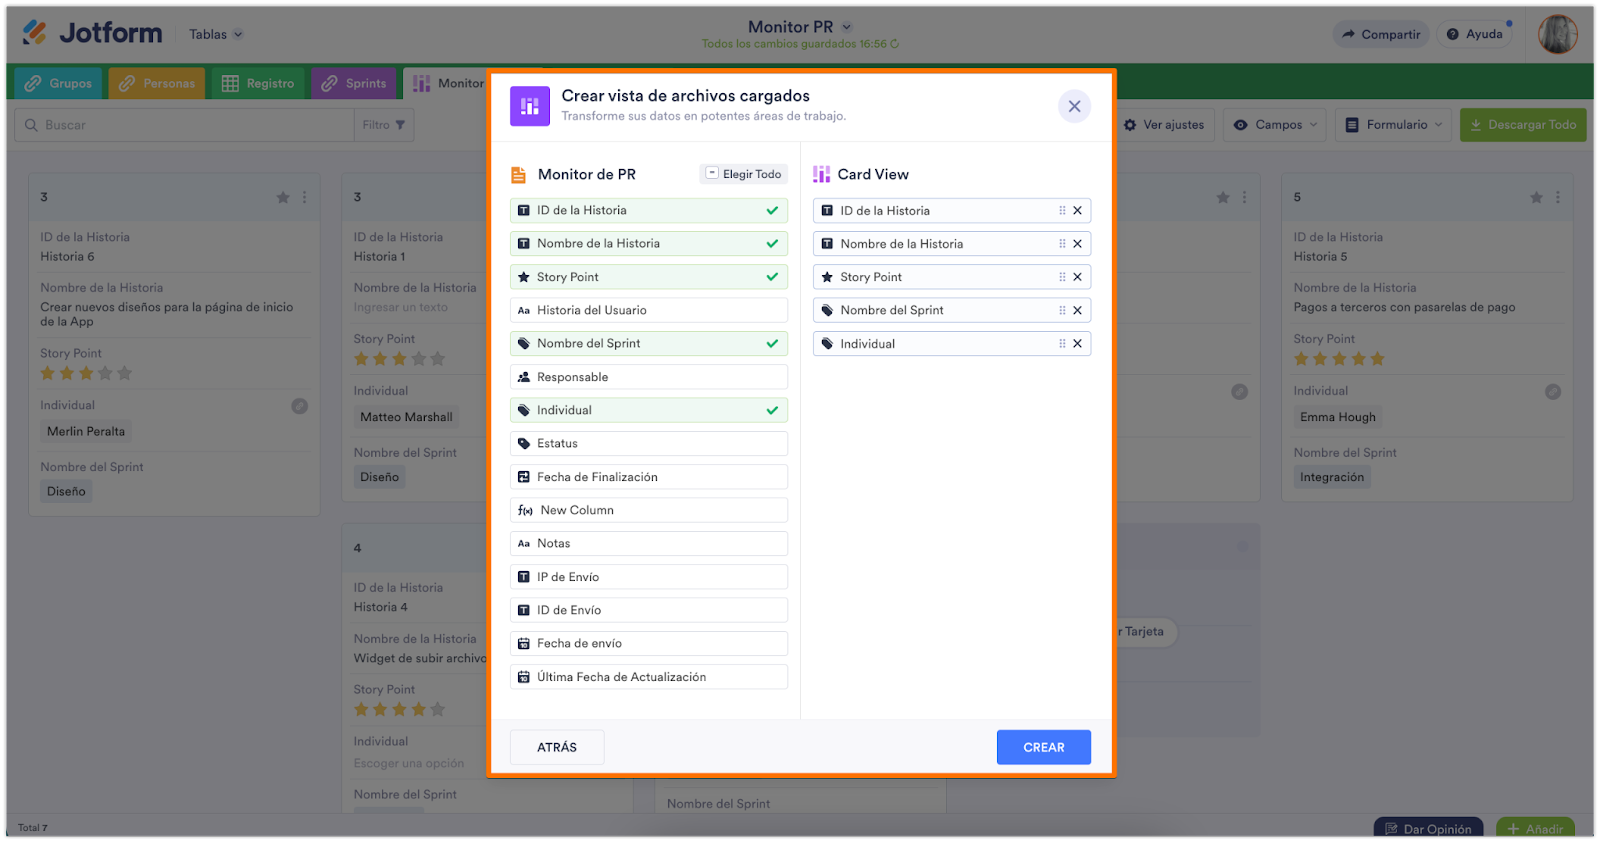The width and height of the screenshot is (1600, 842).
Task: Expand the Campos dropdown
Action: 1277,125
